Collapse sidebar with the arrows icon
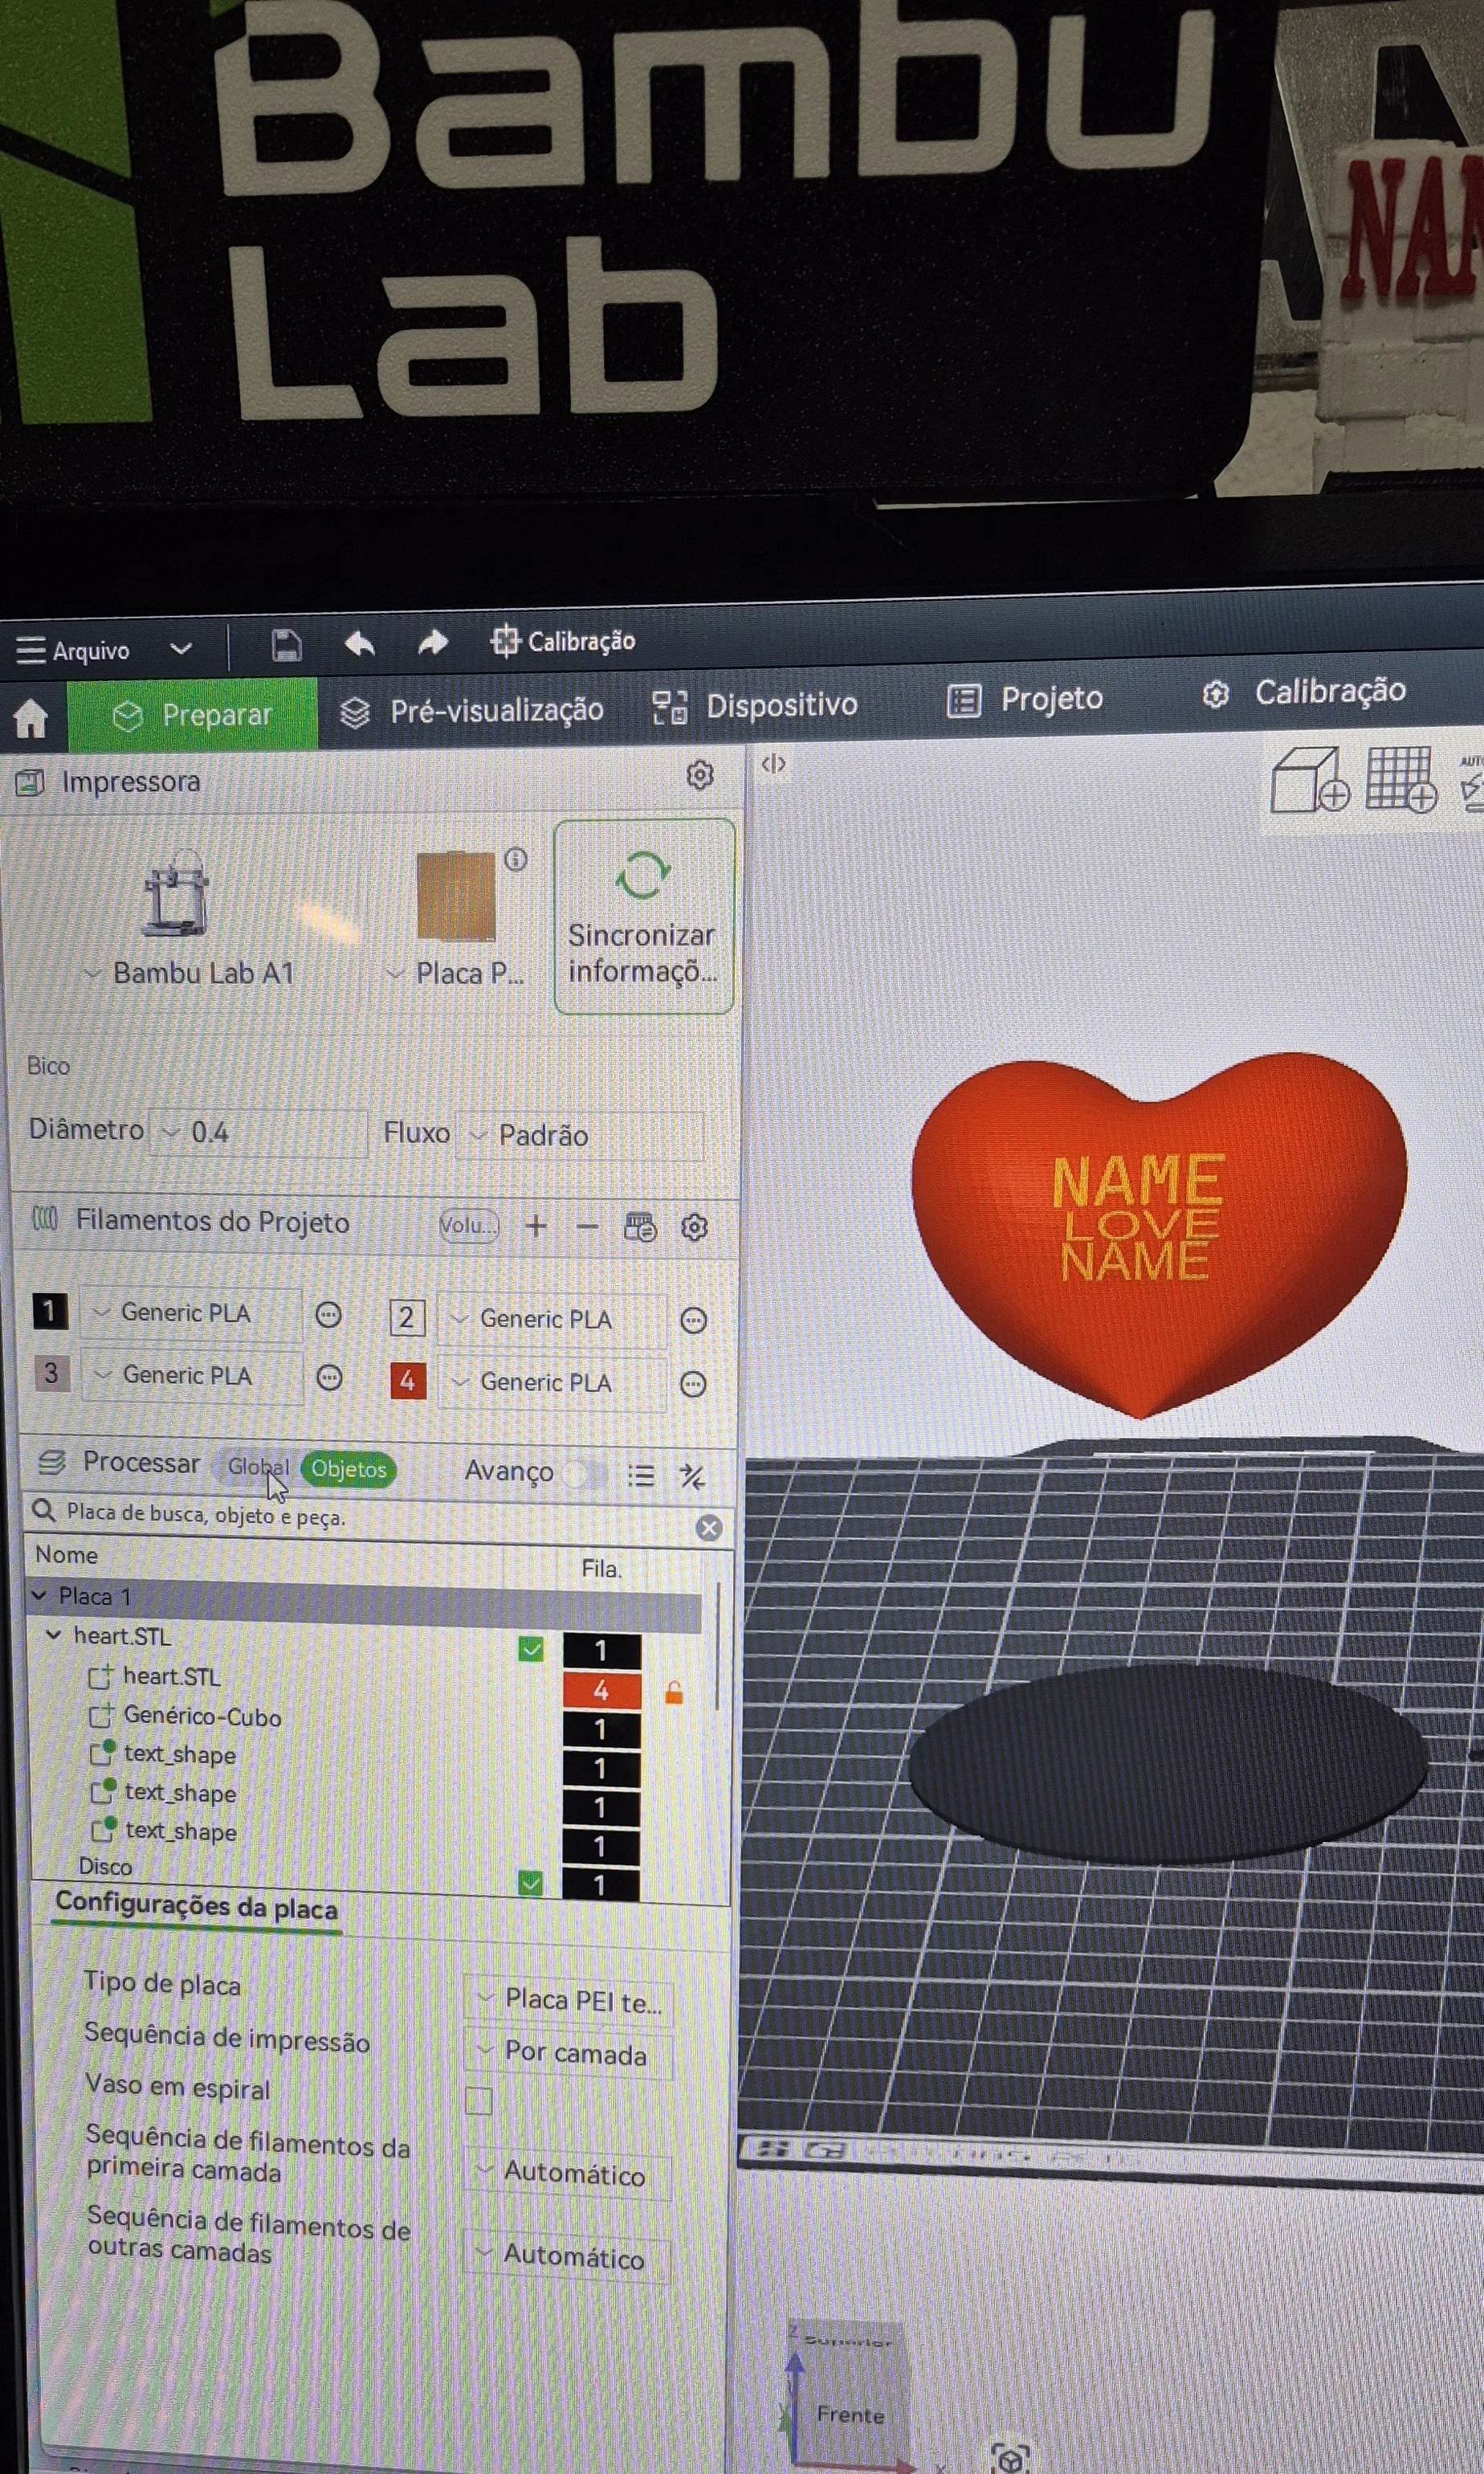Viewport: 1484px width, 2474px height. [x=773, y=764]
